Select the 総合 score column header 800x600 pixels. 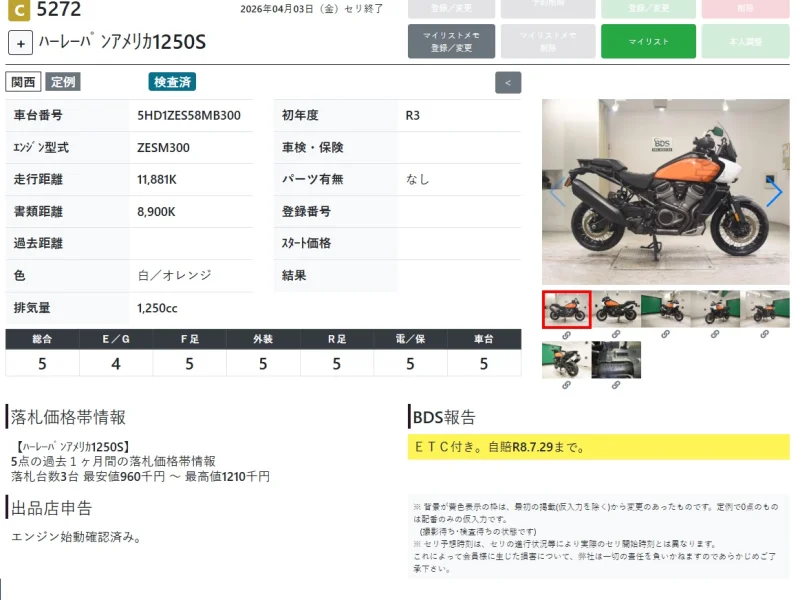point(42,339)
